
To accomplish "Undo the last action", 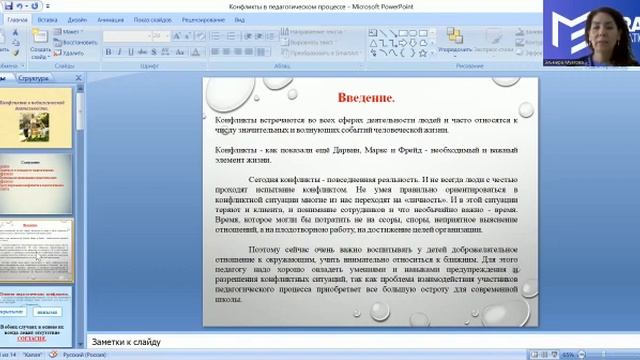I will coord(20,6).
